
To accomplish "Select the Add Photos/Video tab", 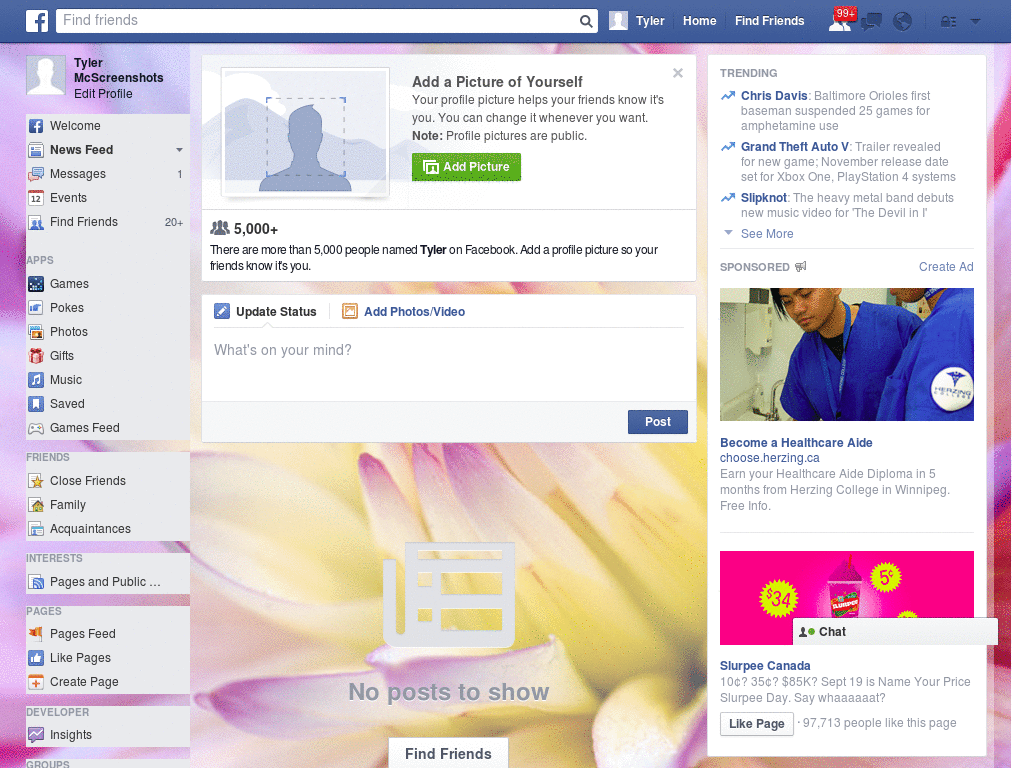I will (404, 312).
